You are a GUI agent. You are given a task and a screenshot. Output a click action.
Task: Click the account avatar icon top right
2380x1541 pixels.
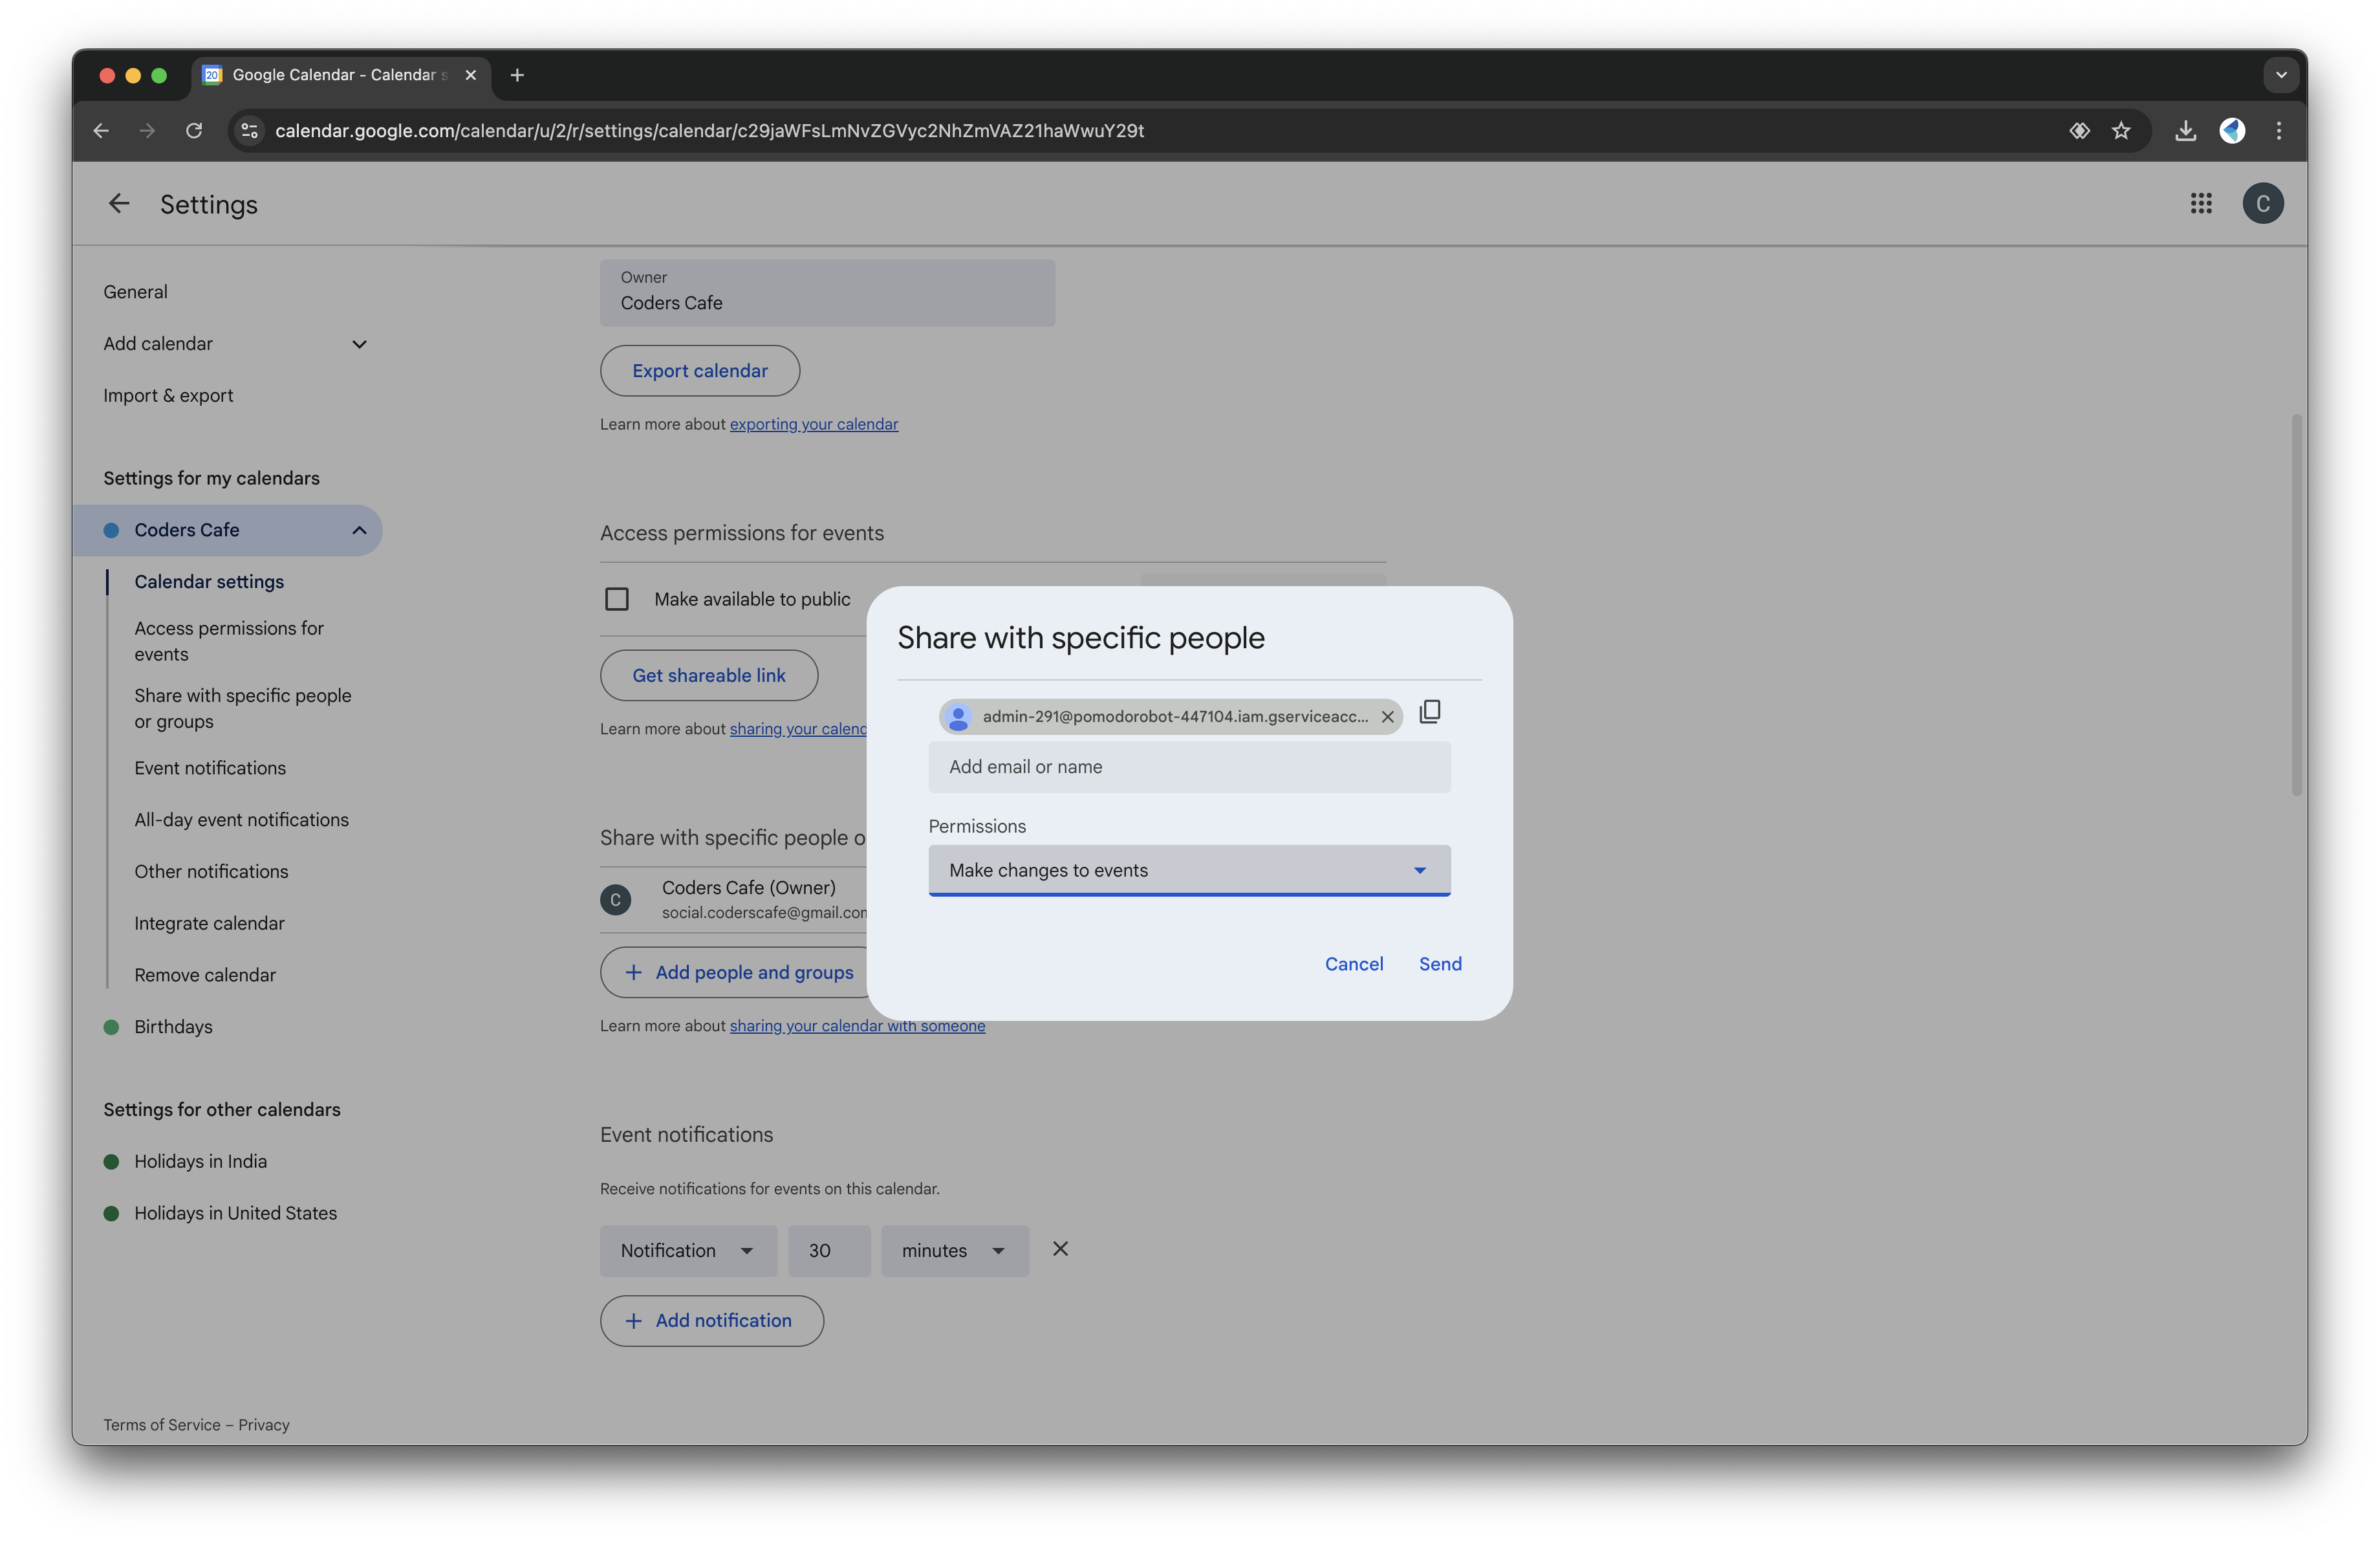(2262, 203)
